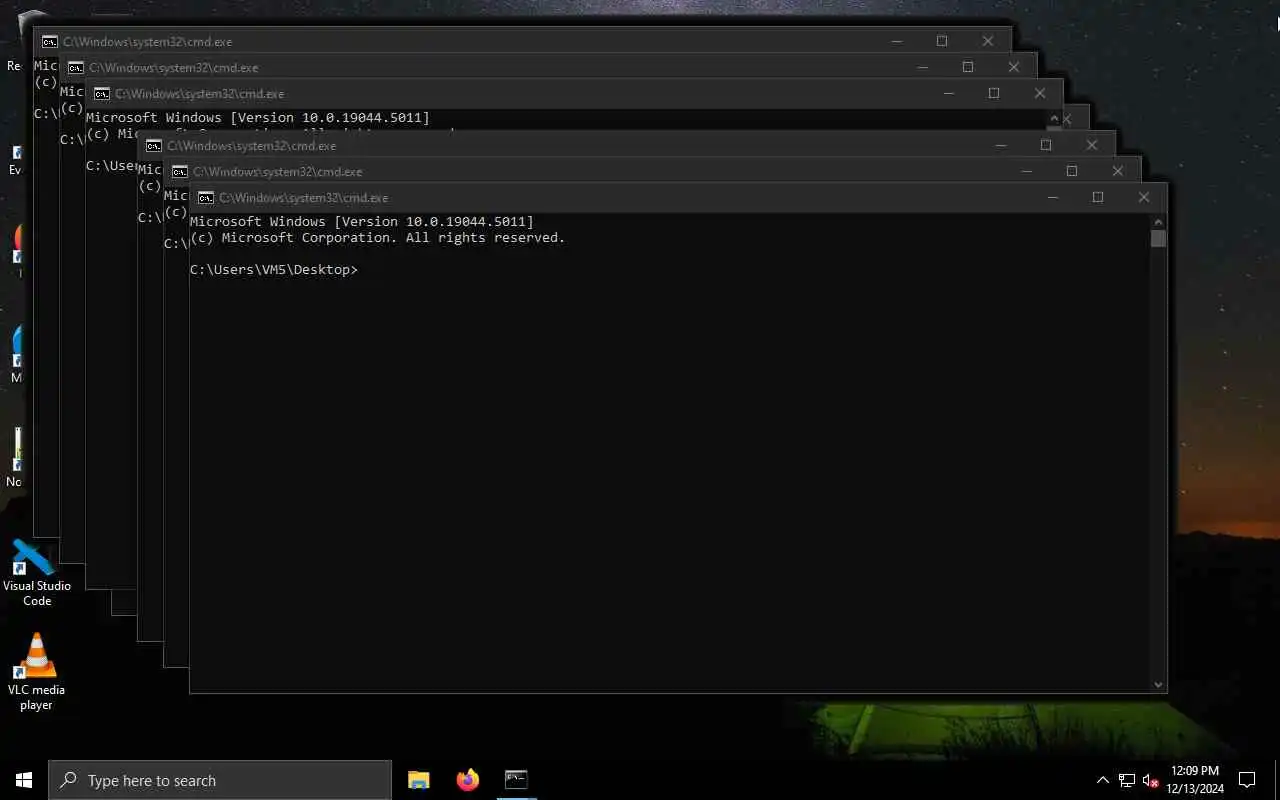Maximize the frontmost cmd window
This screenshot has height=800, width=1280.
point(1098,197)
